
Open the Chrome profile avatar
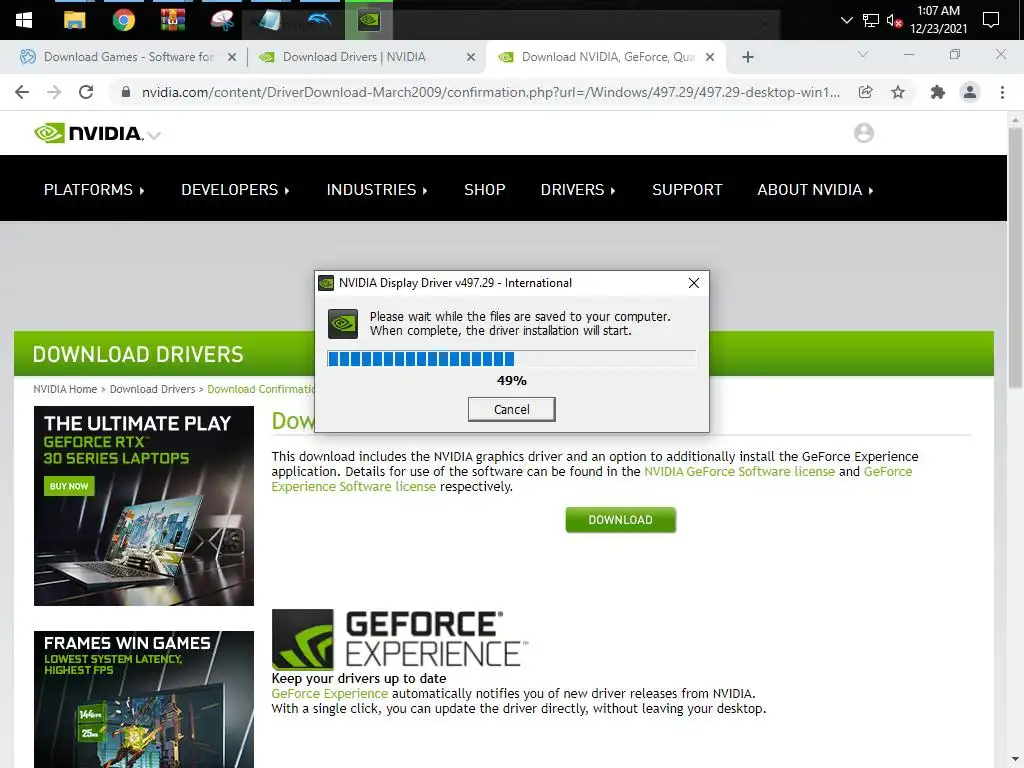click(x=970, y=92)
